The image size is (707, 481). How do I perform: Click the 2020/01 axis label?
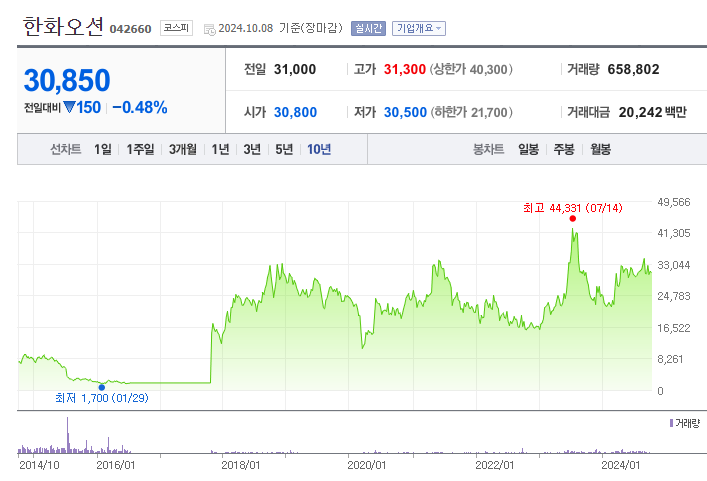coord(367,465)
